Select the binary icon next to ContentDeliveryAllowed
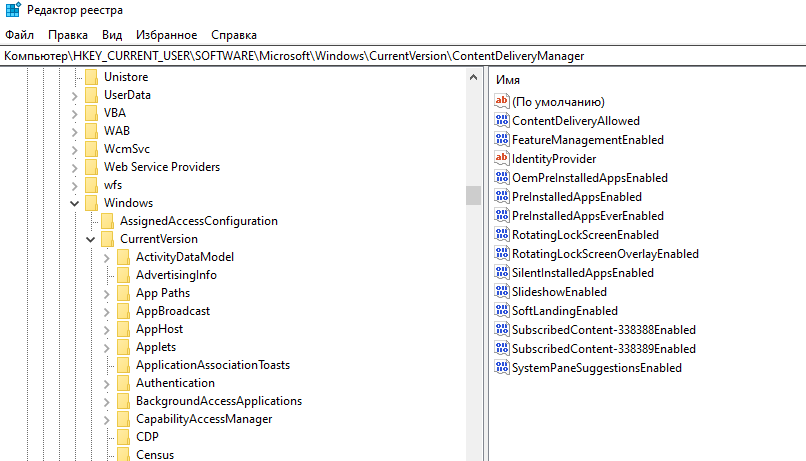 point(502,121)
